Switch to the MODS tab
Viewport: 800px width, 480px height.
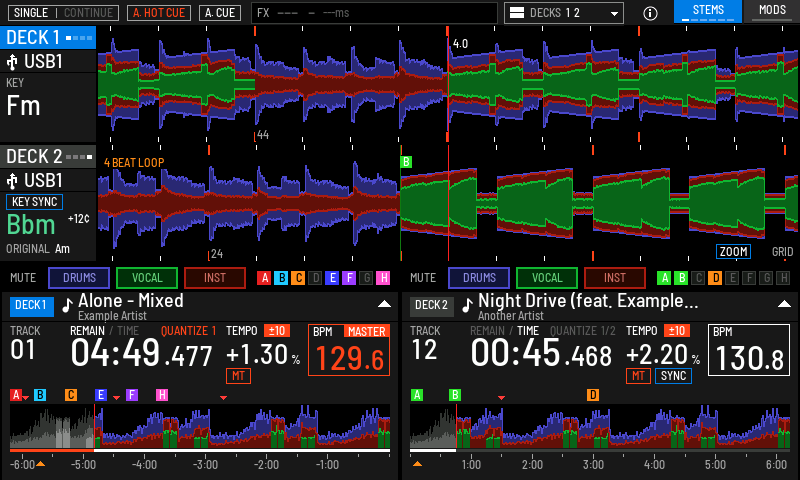tap(772, 11)
